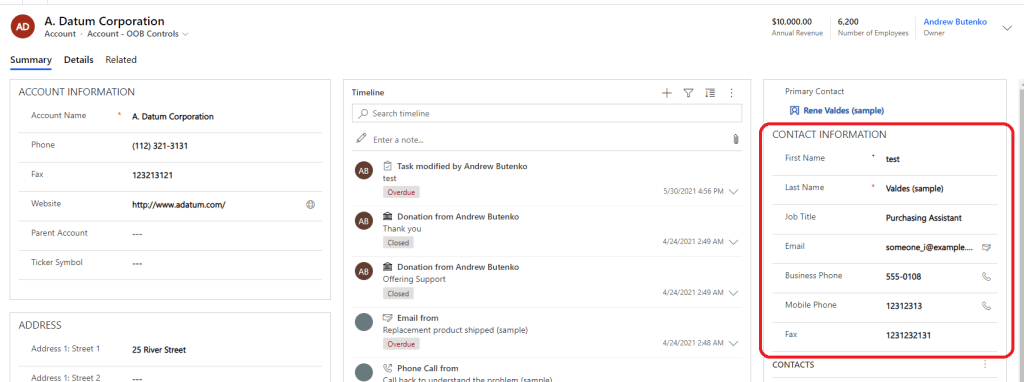The width and height of the screenshot is (1024, 382).
Task: Click donation building icon on Thank you entry
Action: point(388,216)
